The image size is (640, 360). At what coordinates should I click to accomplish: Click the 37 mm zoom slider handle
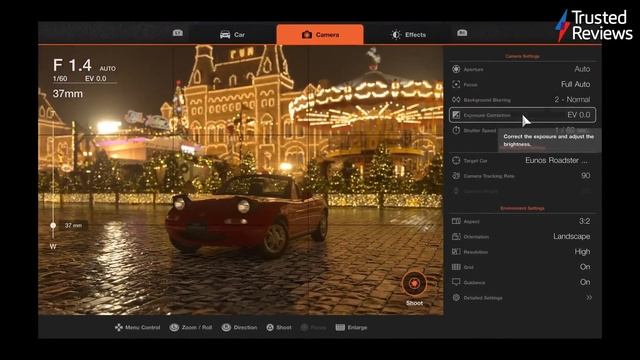click(53, 225)
